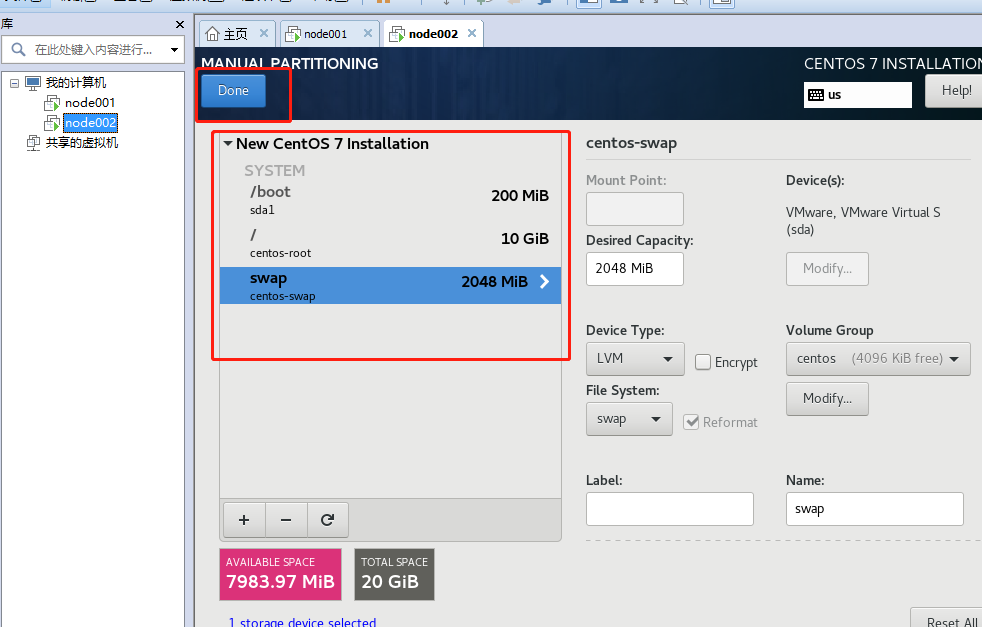This screenshot has height=627, width=982.
Task: Click the us keyboard layout indicator
Action: click(857, 94)
